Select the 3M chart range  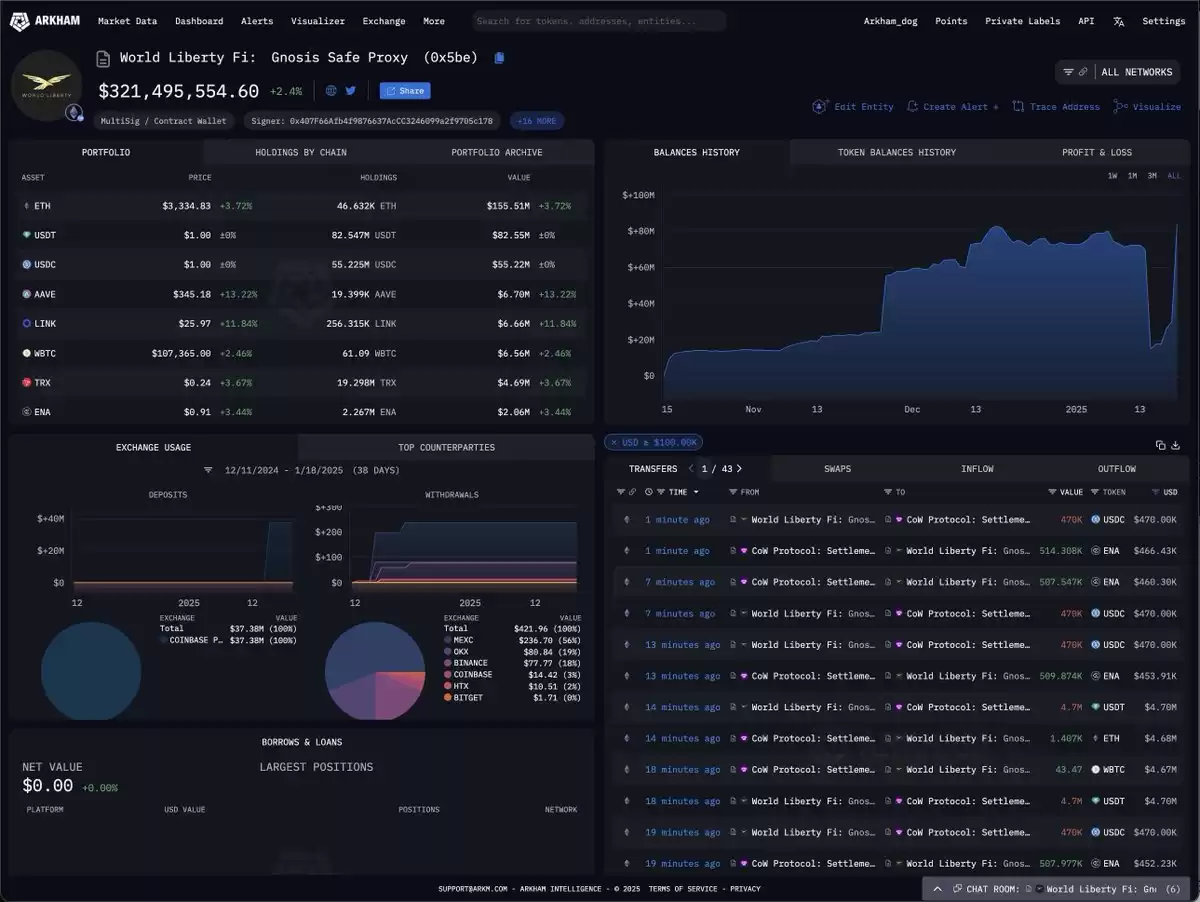coord(1152,176)
